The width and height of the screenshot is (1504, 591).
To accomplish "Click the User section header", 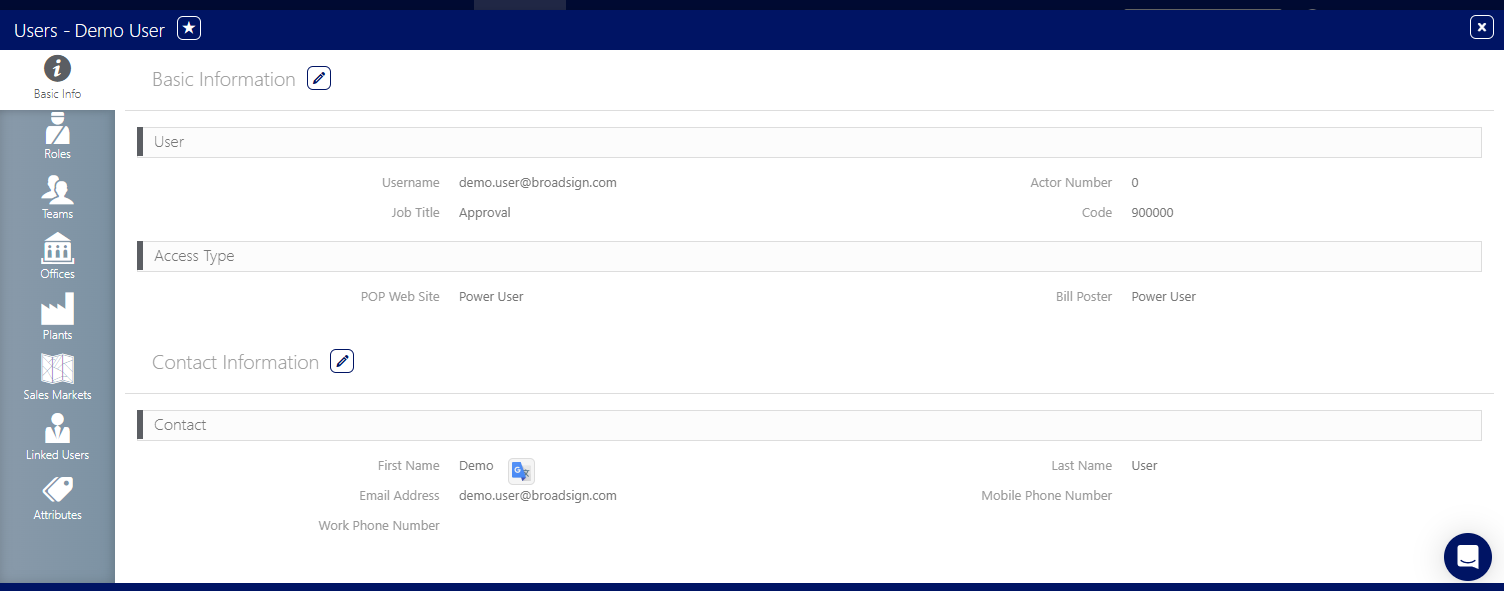I will coord(809,142).
